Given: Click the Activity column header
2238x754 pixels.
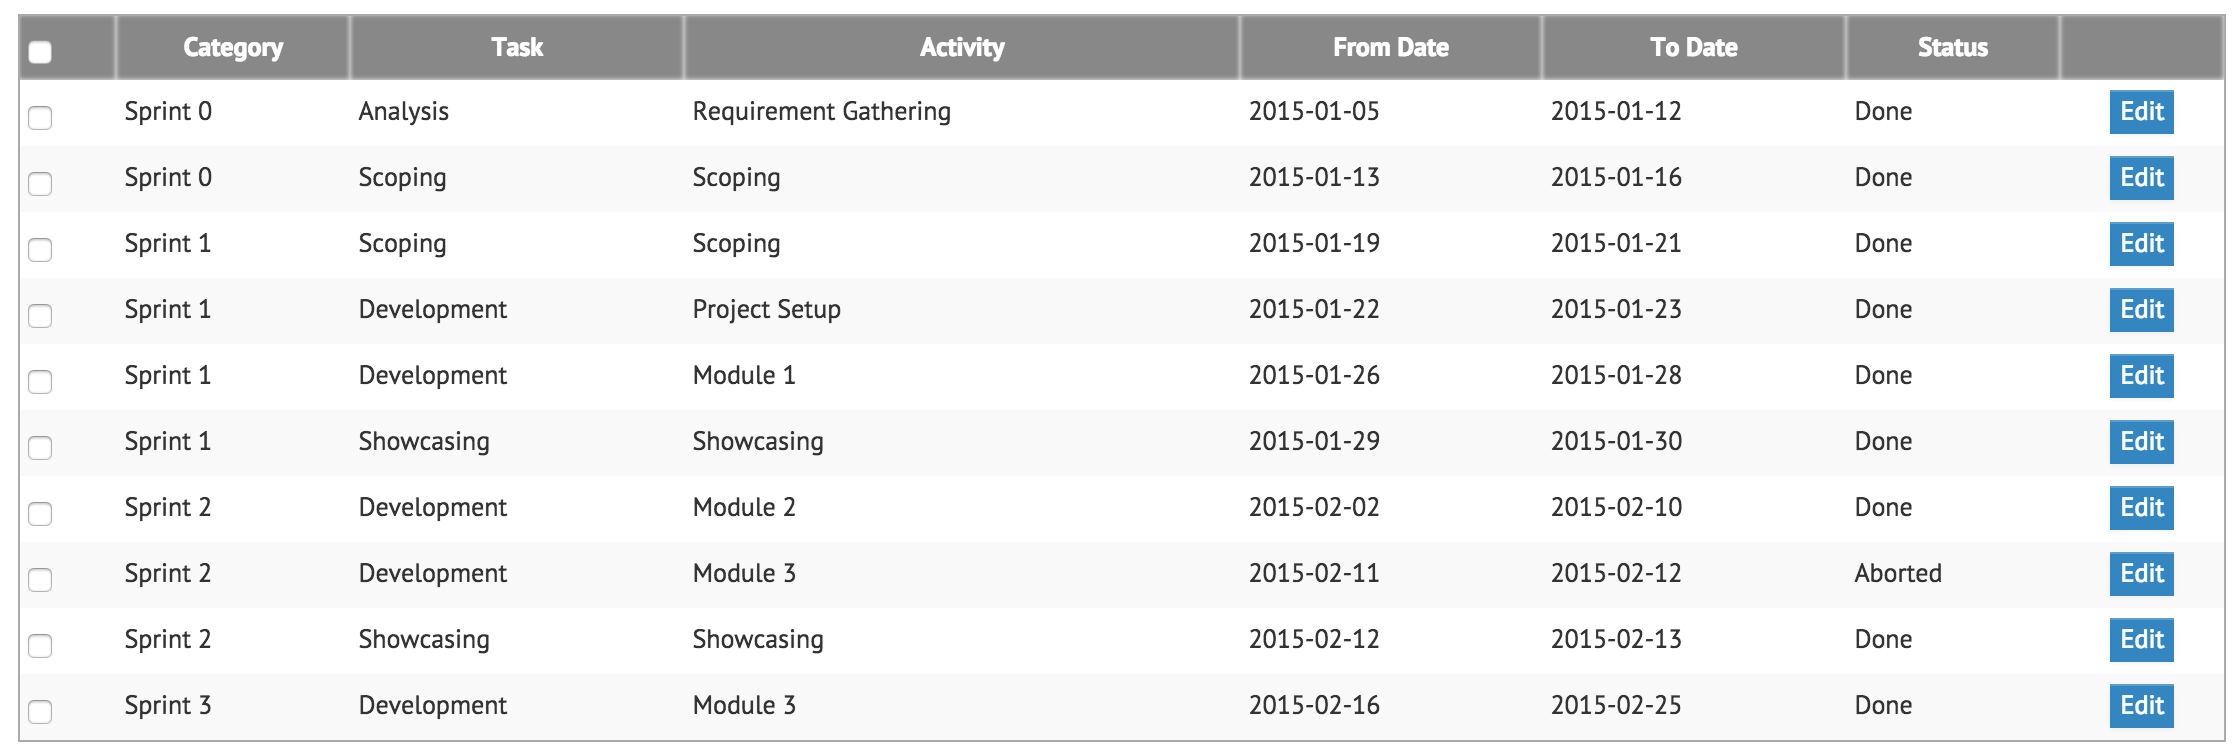Looking at the screenshot, I should tap(962, 48).
